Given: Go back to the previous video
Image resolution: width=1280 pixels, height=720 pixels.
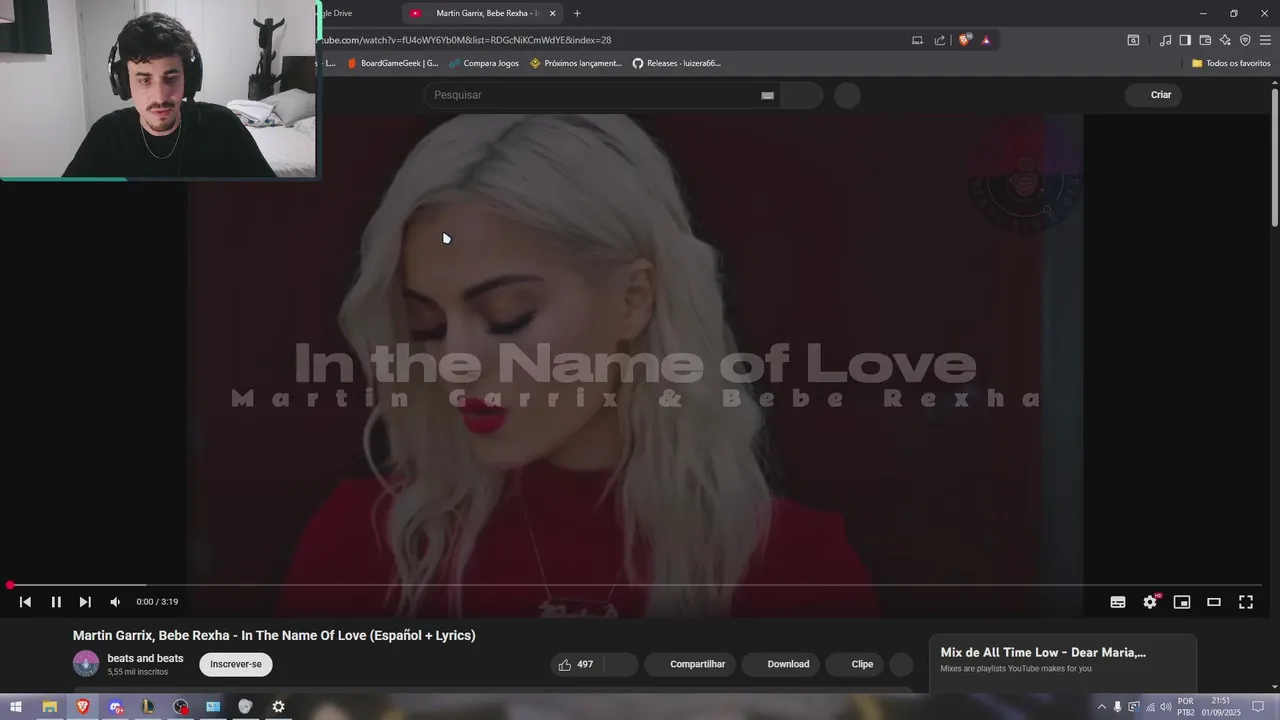Looking at the screenshot, I should 25,602.
